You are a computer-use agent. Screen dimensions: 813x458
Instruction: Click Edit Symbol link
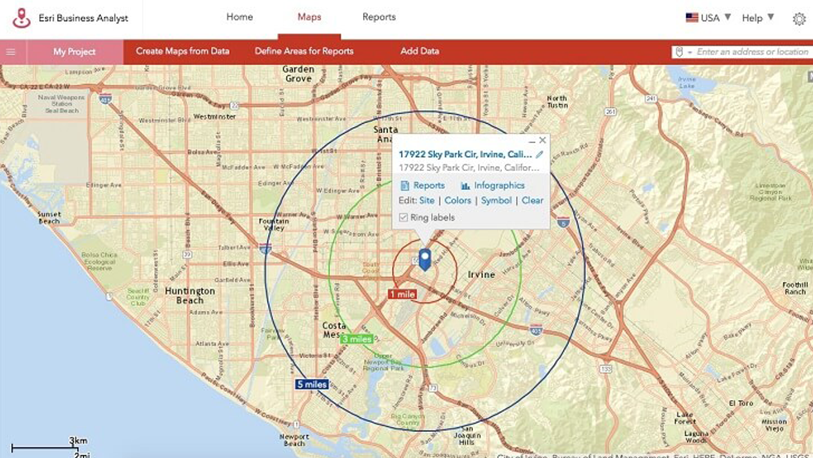496,201
